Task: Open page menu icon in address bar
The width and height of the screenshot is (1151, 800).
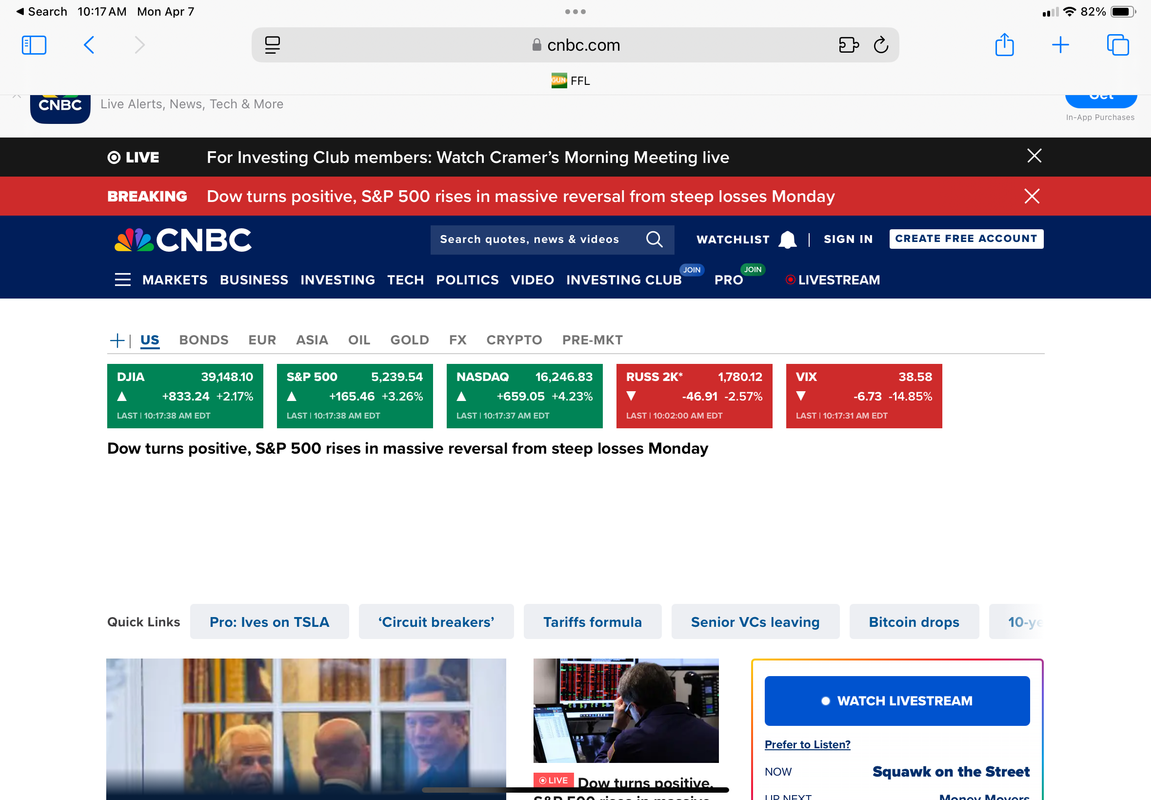Action: pos(272,46)
